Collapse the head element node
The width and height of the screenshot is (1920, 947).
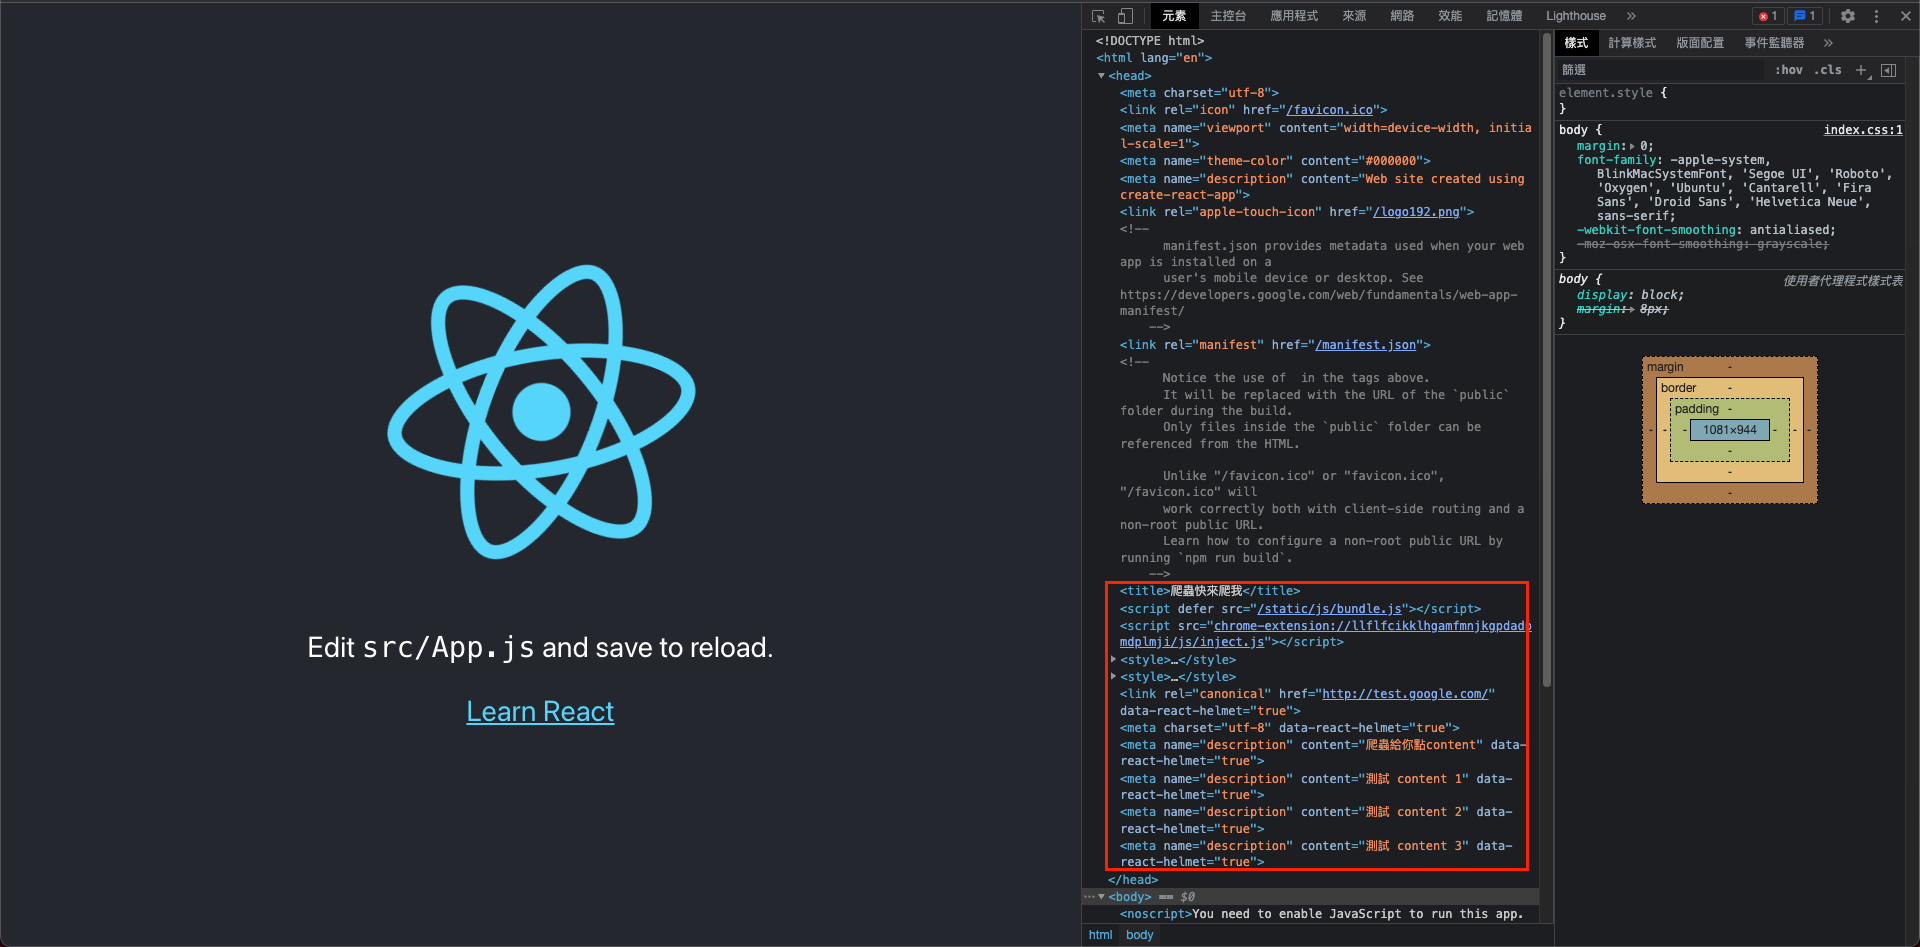[1101, 76]
